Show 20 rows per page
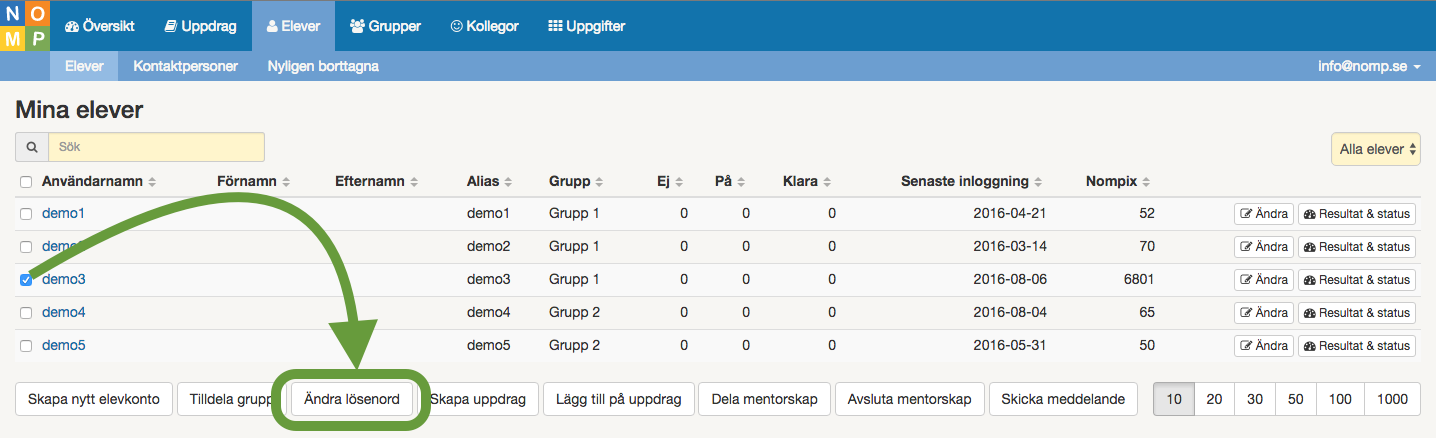Image resolution: width=1436 pixels, height=438 pixels. tap(1214, 399)
